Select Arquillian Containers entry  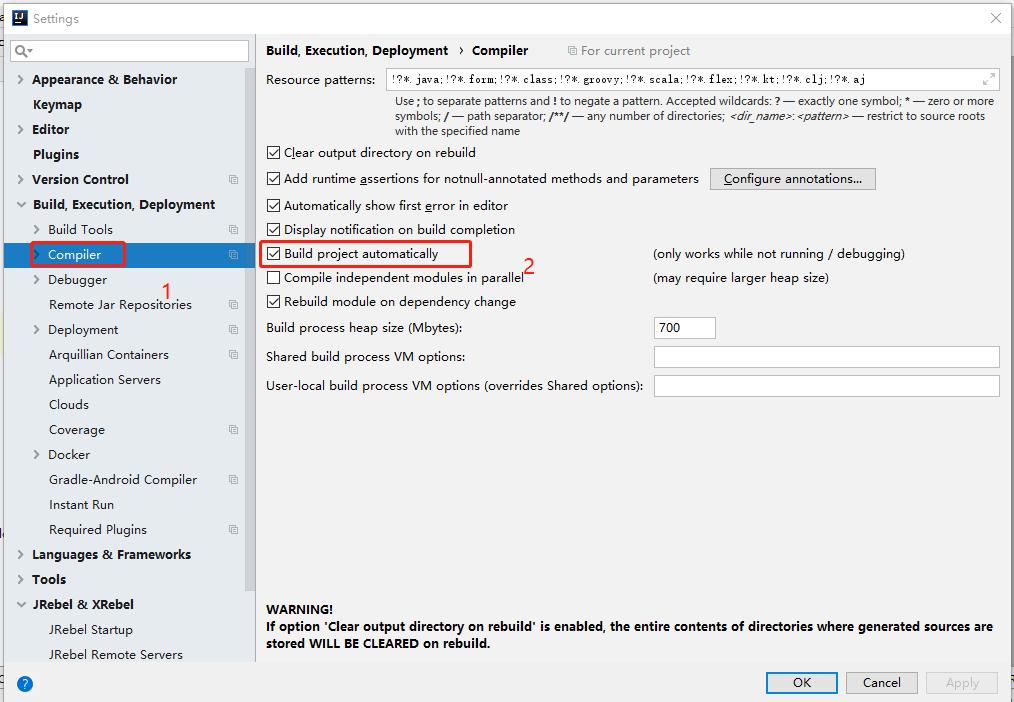(109, 355)
